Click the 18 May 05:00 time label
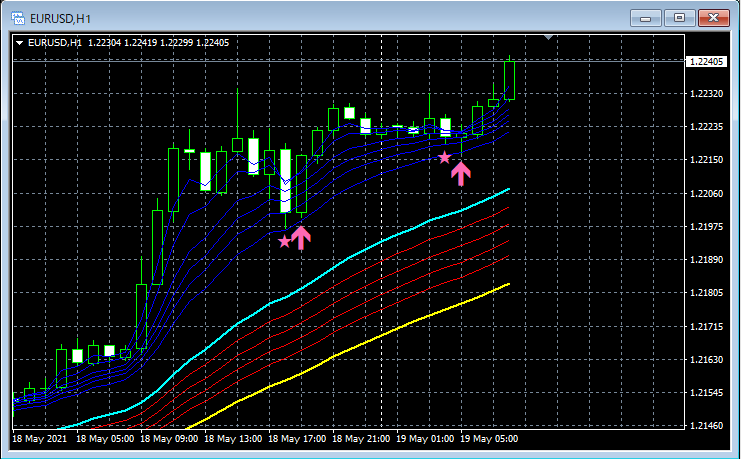Viewport: 741px width, 459px height. (x=105, y=439)
